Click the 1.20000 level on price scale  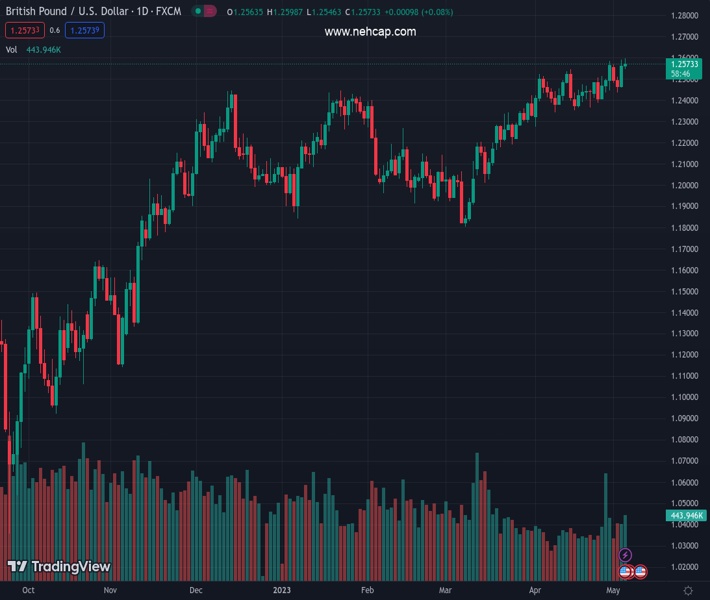click(685, 186)
